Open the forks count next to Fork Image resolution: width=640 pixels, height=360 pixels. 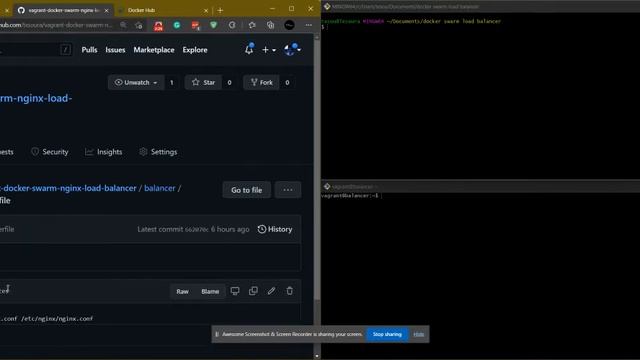click(287, 82)
